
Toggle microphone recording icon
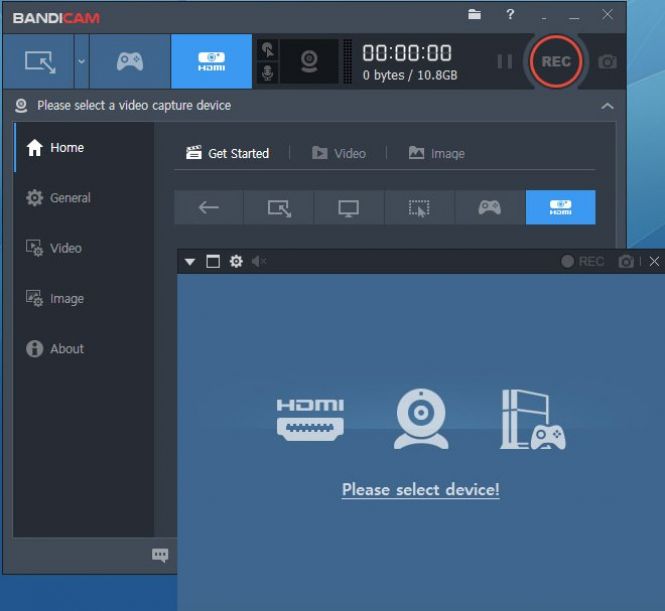click(268, 73)
